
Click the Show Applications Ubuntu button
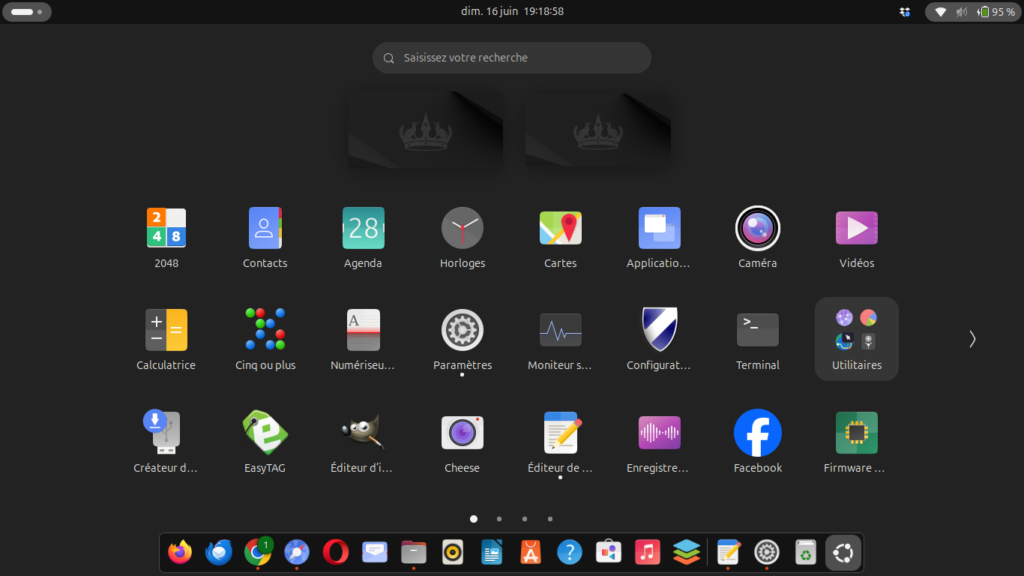click(x=844, y=552)
